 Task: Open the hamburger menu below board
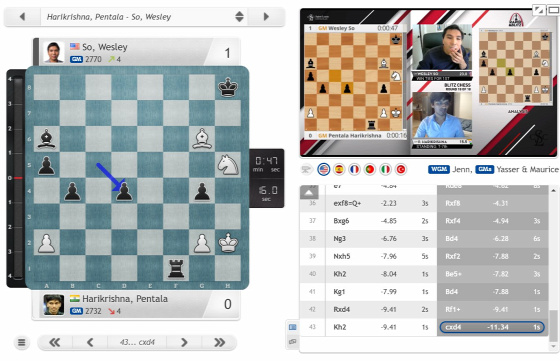pos(21,342)
